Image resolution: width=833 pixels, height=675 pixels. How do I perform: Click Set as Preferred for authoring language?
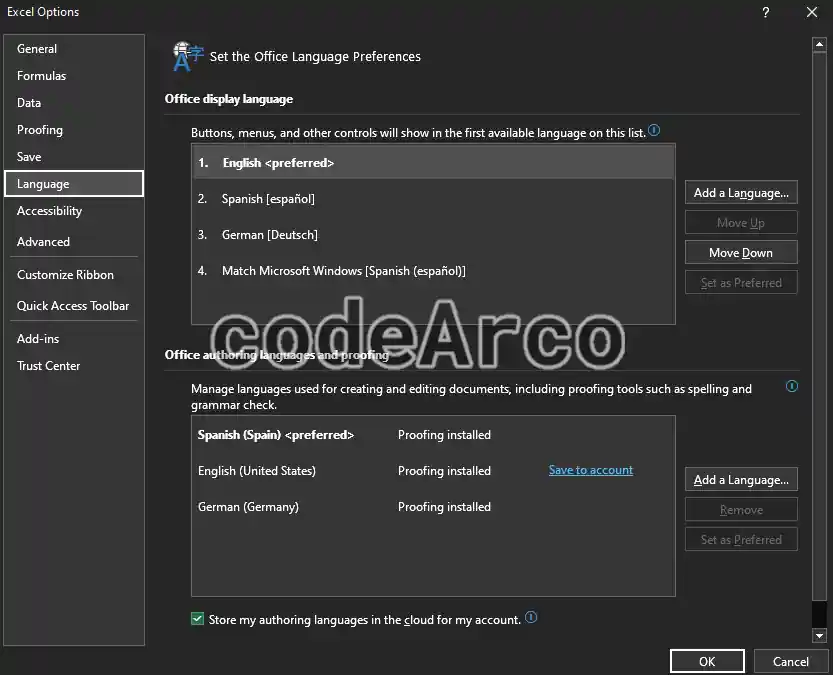click(x=741, y=540)
